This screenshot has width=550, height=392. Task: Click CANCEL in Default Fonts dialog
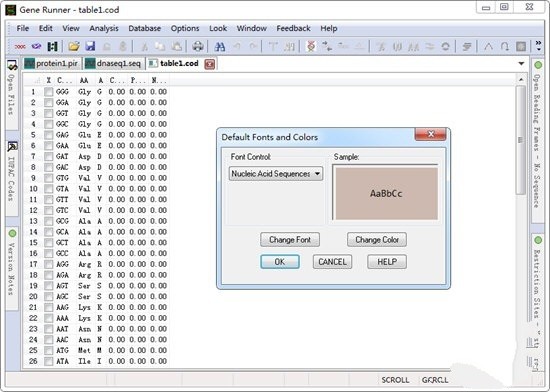332,262
